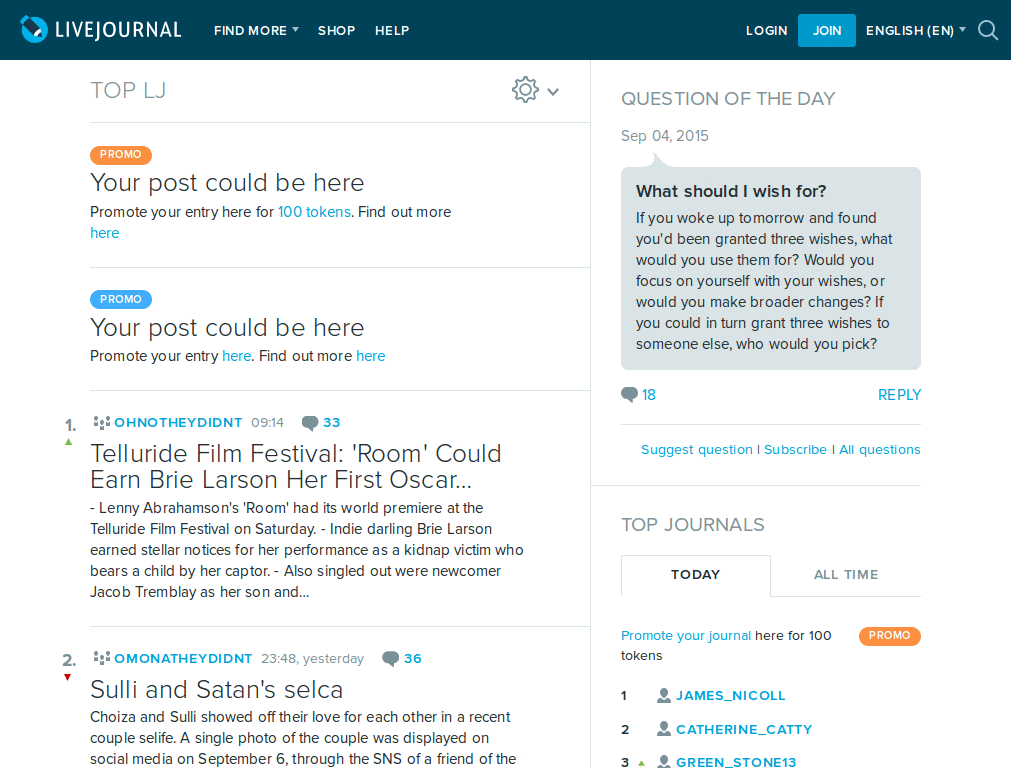This screenshot has height=768, width=1024.
Task: Click 'here' link under first promo
Action: 104,233
